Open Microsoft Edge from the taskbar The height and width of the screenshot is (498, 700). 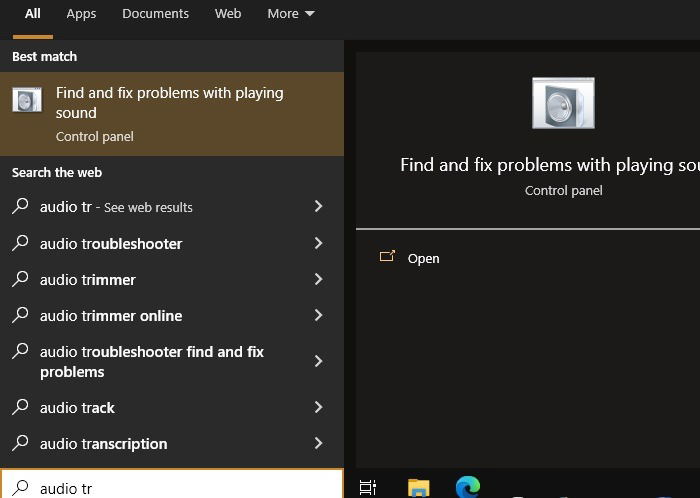tap(468, 487)
